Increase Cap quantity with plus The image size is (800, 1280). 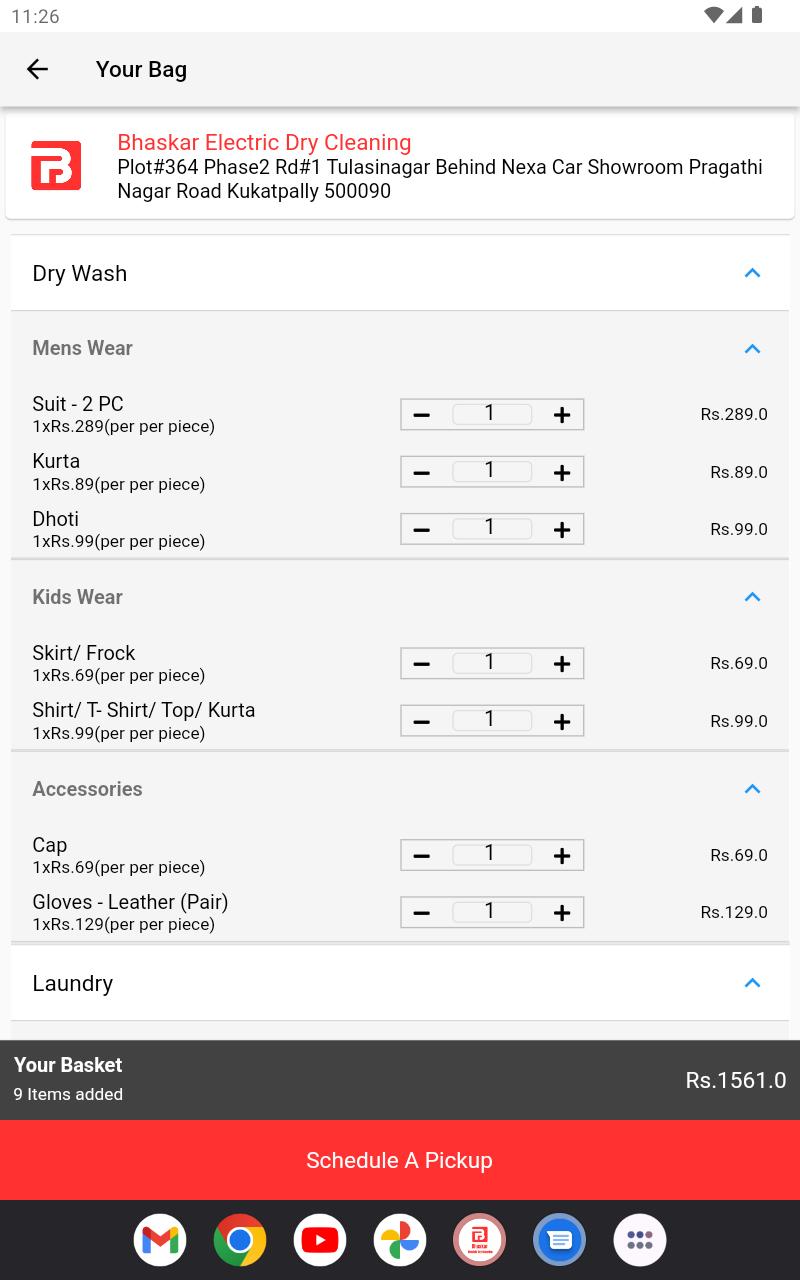pos(562,856)
